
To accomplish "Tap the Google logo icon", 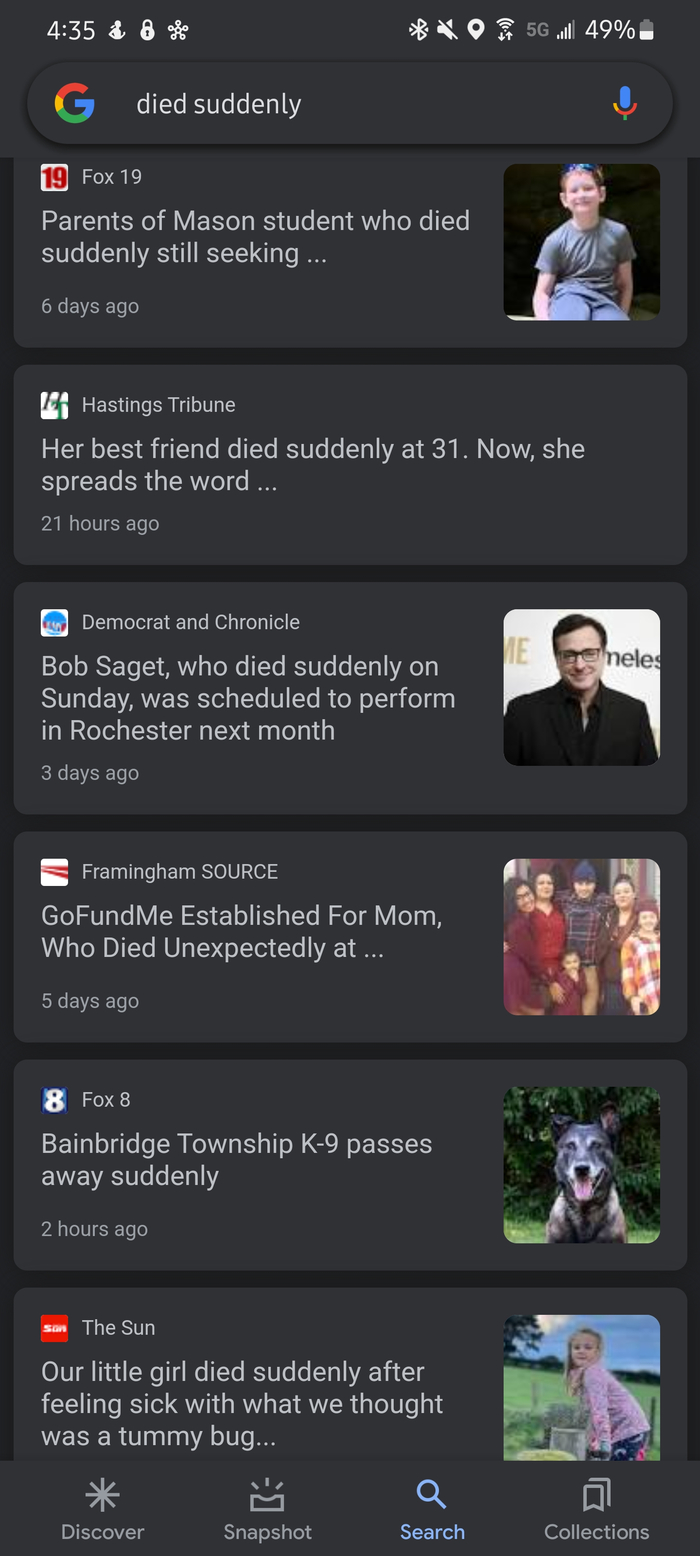I will point(75,103).
